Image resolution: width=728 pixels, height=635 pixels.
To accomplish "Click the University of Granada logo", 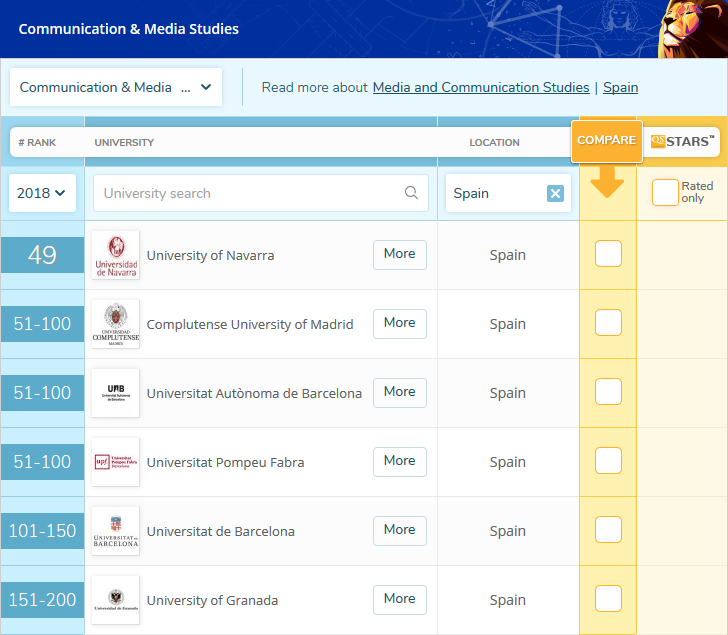I will 116,600.
